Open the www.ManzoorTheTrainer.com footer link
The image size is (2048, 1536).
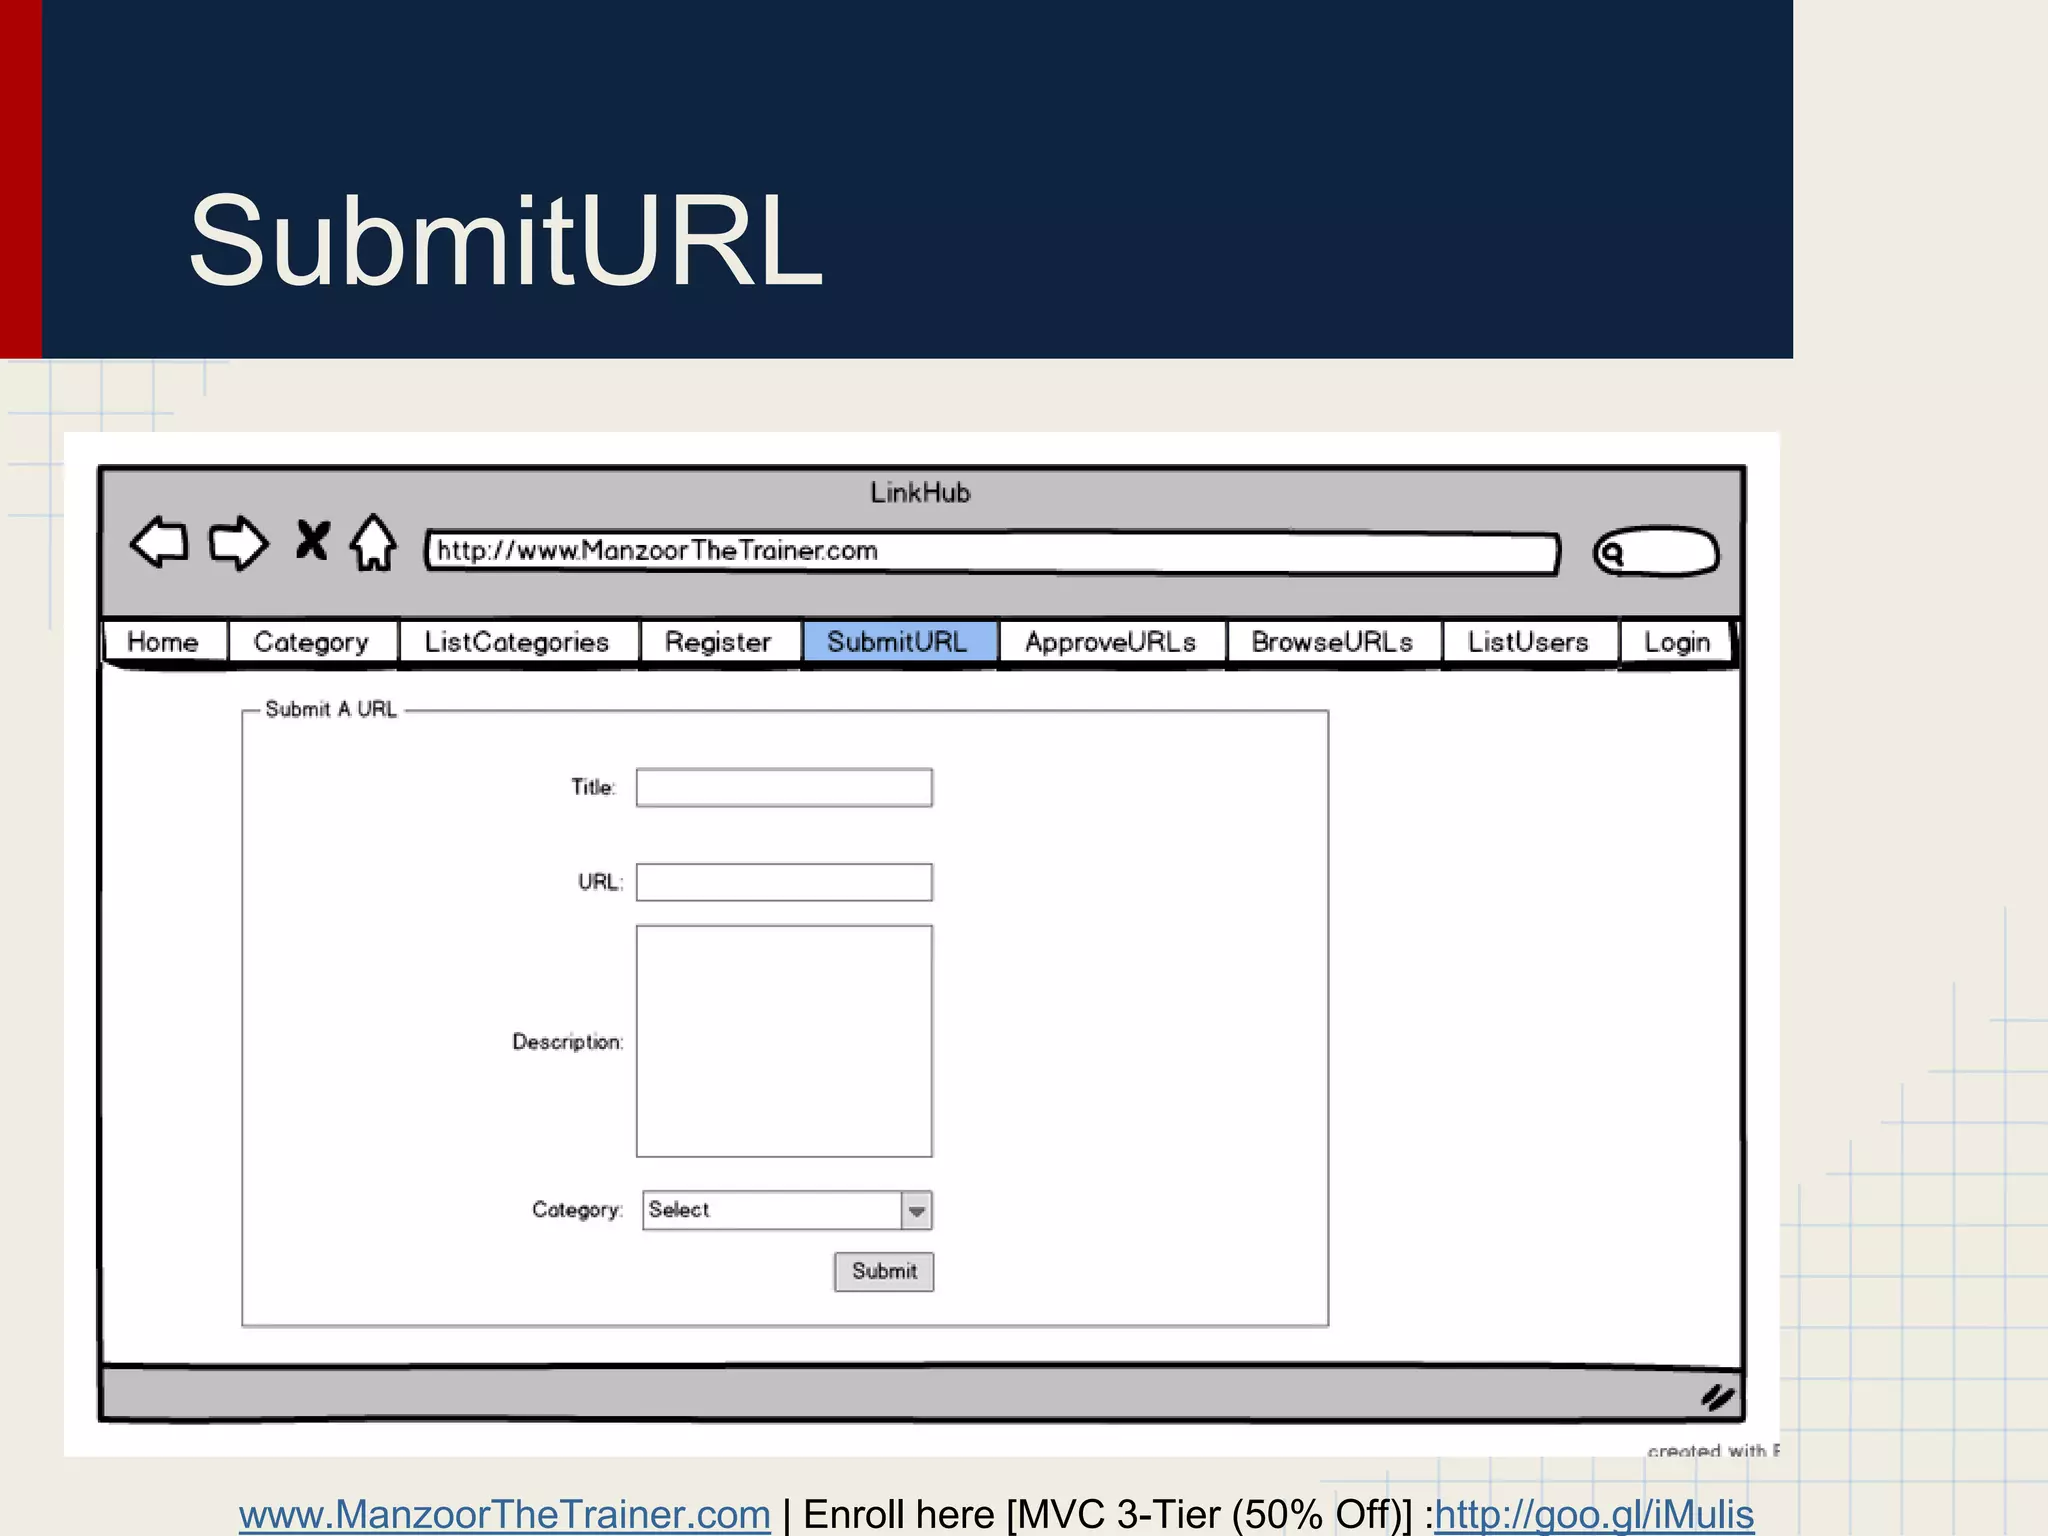click(x=504, y=1514)
